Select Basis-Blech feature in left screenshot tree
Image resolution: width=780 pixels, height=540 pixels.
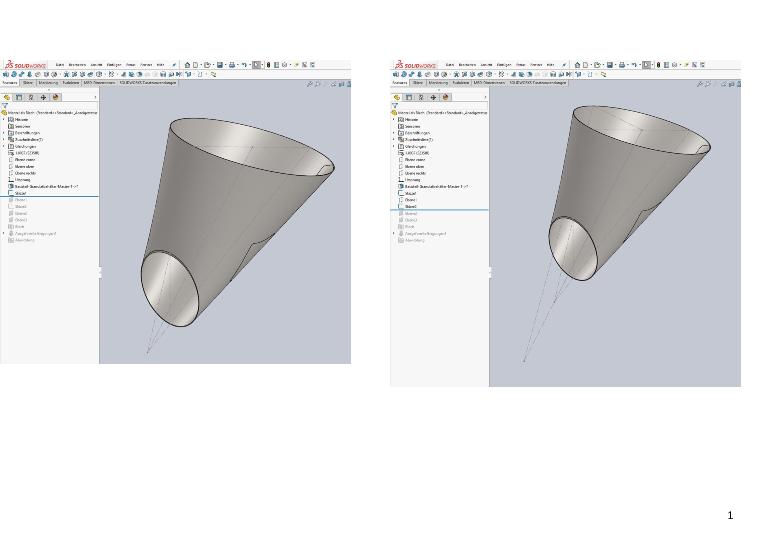coord(43,186)
